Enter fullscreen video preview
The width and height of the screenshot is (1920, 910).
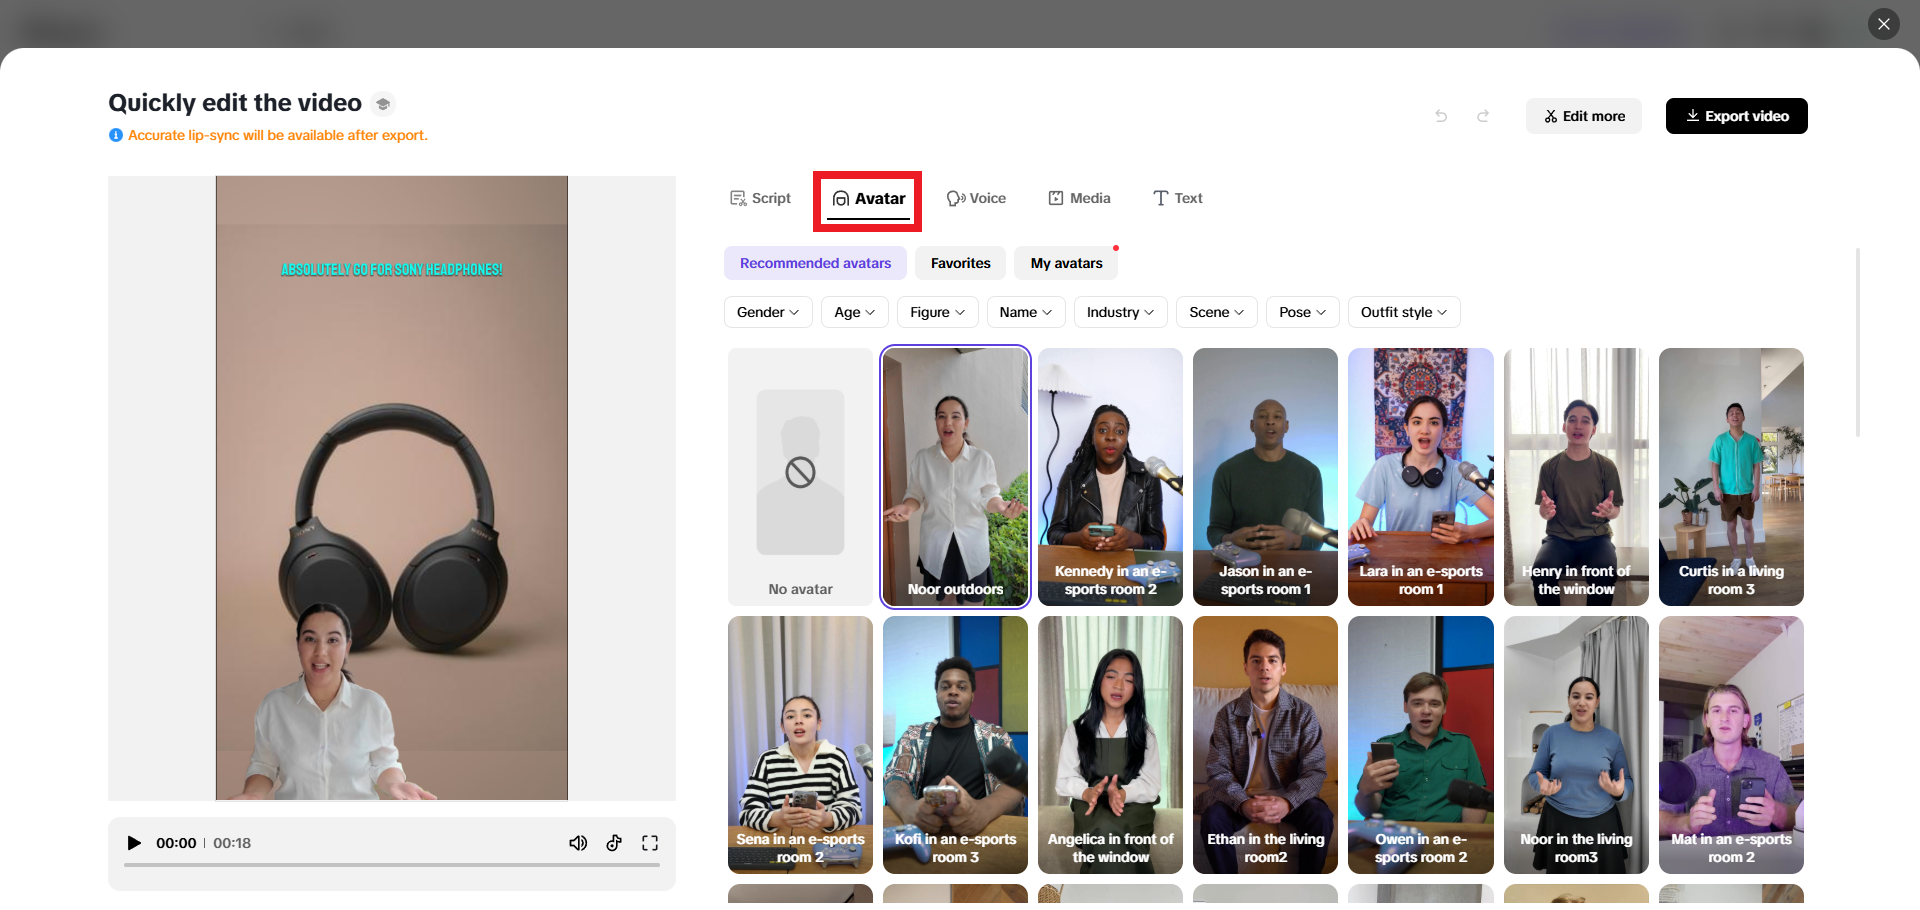click(650, 843)
